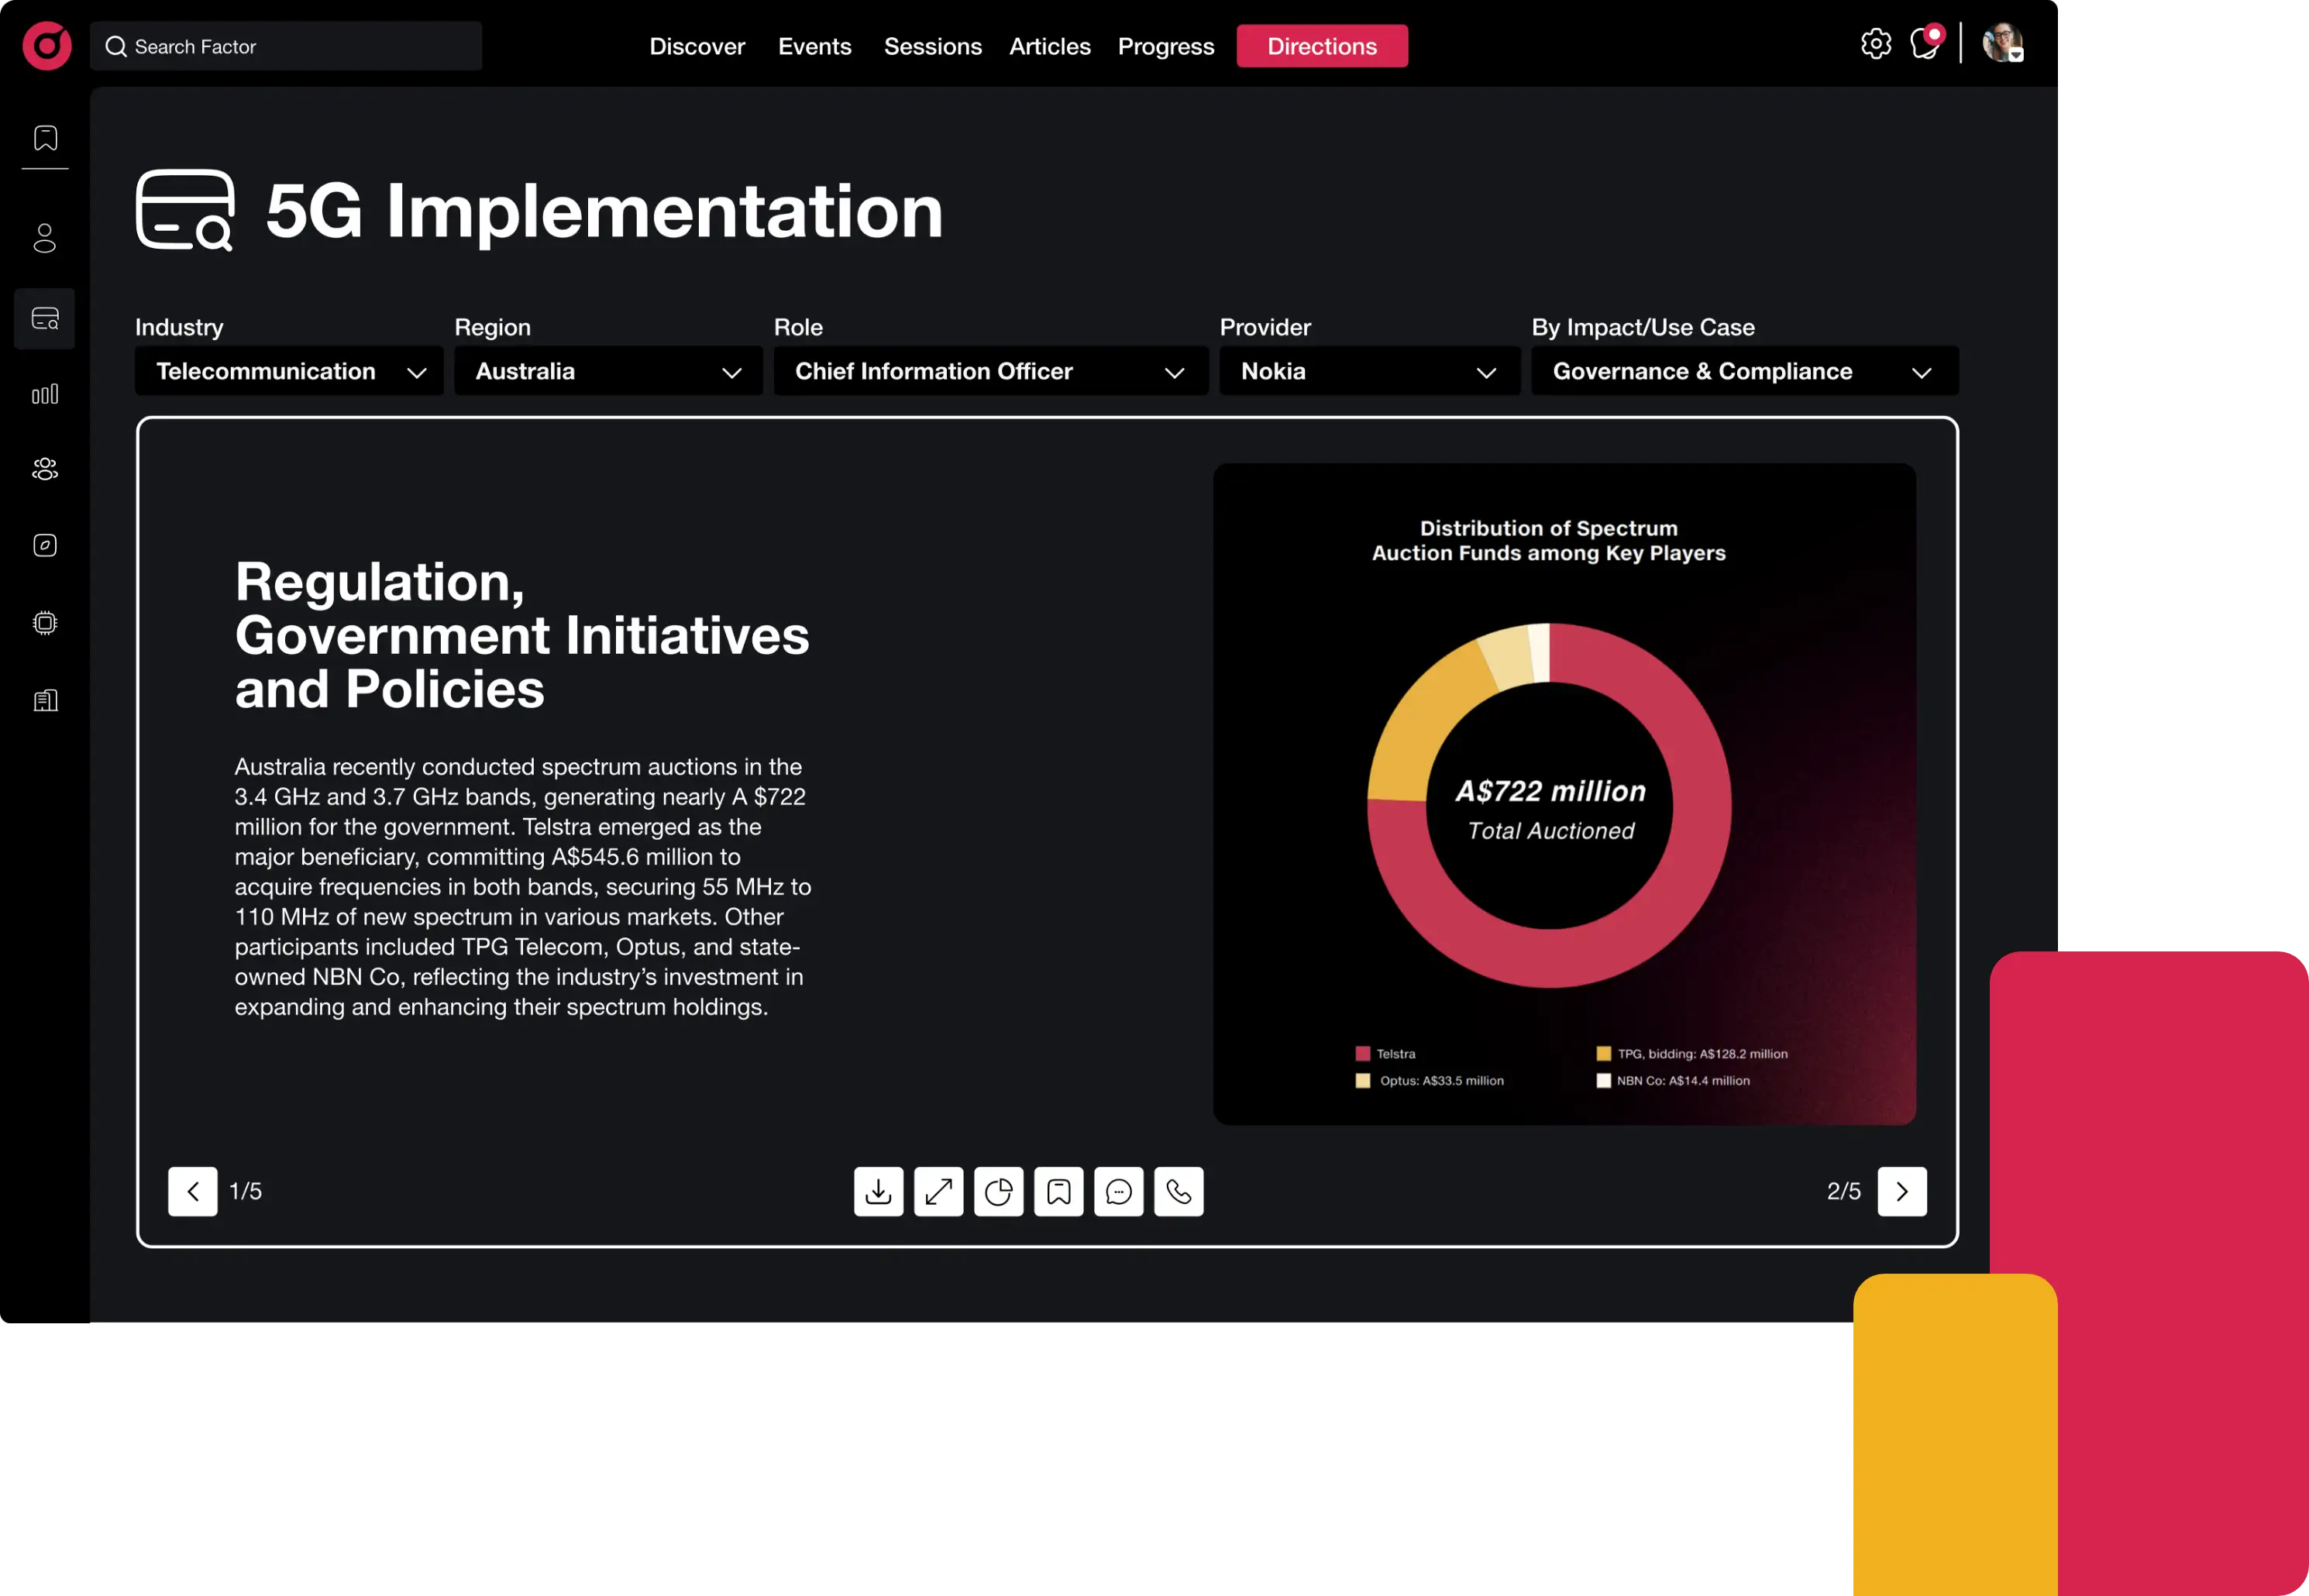This screenshot has height=1596, width=2309.
Task: Expand the Provider dropdown showing Nokia
Action: coord(1370,371)
